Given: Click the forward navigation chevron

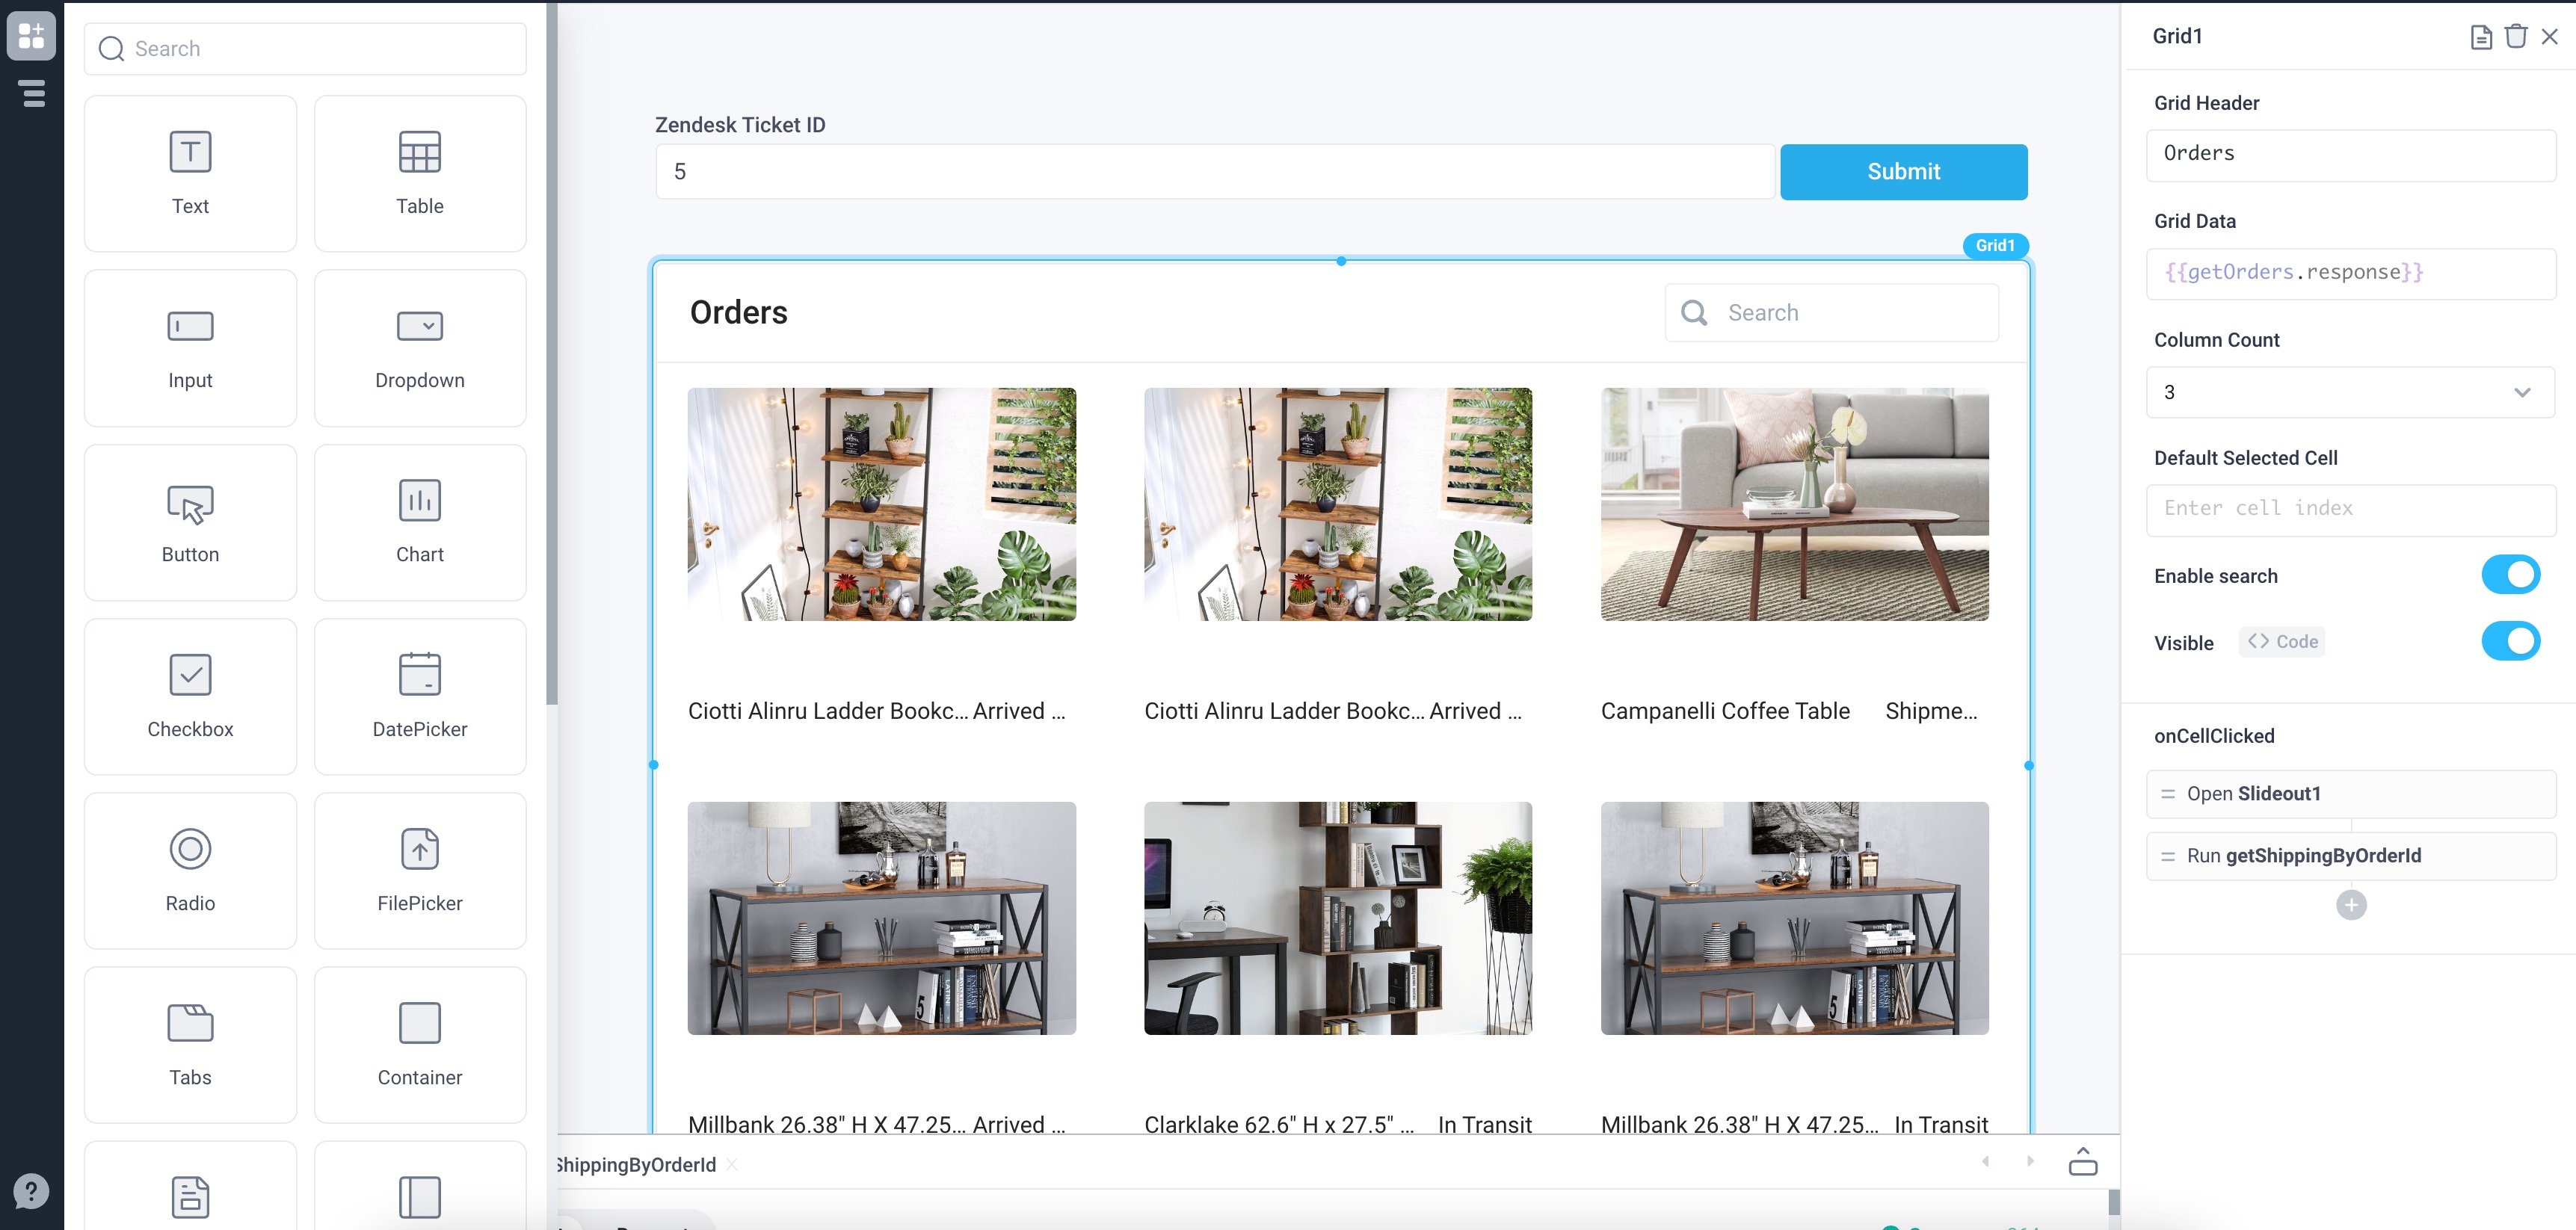Looking at the screenshot, I should 2030,1162.
